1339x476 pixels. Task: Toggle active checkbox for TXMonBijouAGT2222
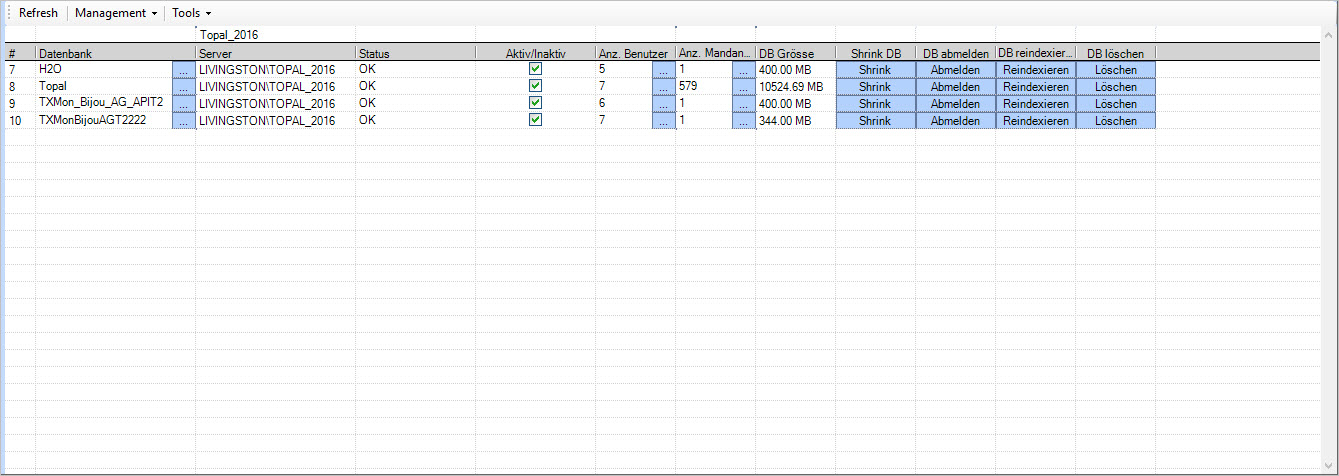(535, 120)
